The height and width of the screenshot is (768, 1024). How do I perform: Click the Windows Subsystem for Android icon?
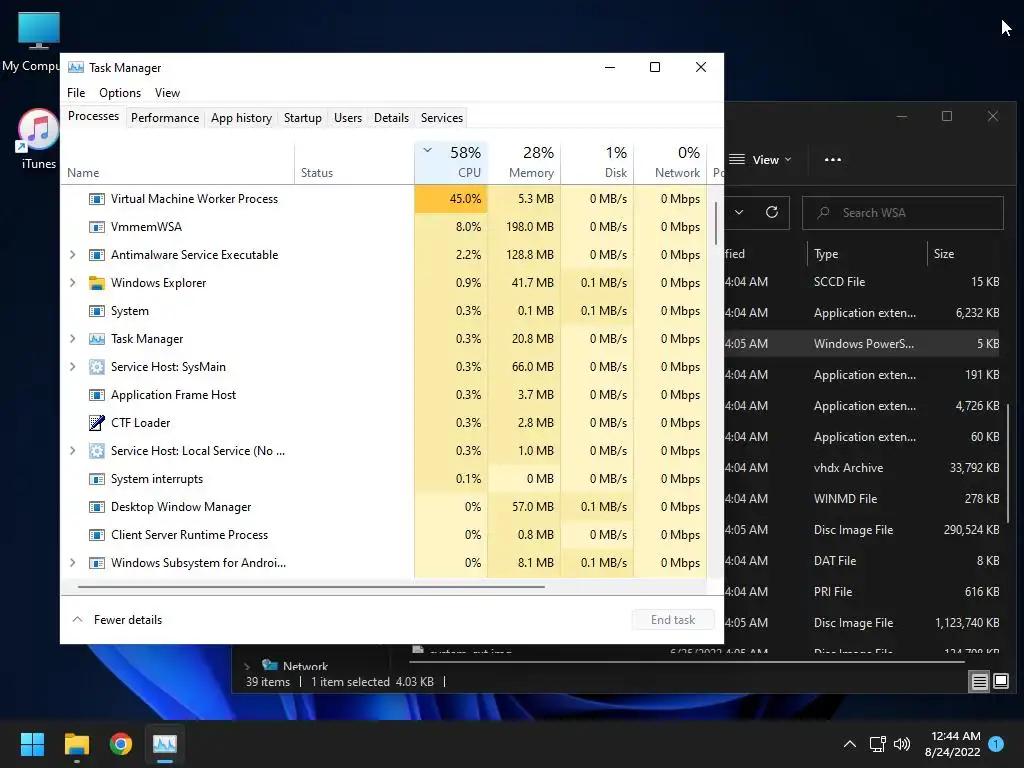[97, 563]
